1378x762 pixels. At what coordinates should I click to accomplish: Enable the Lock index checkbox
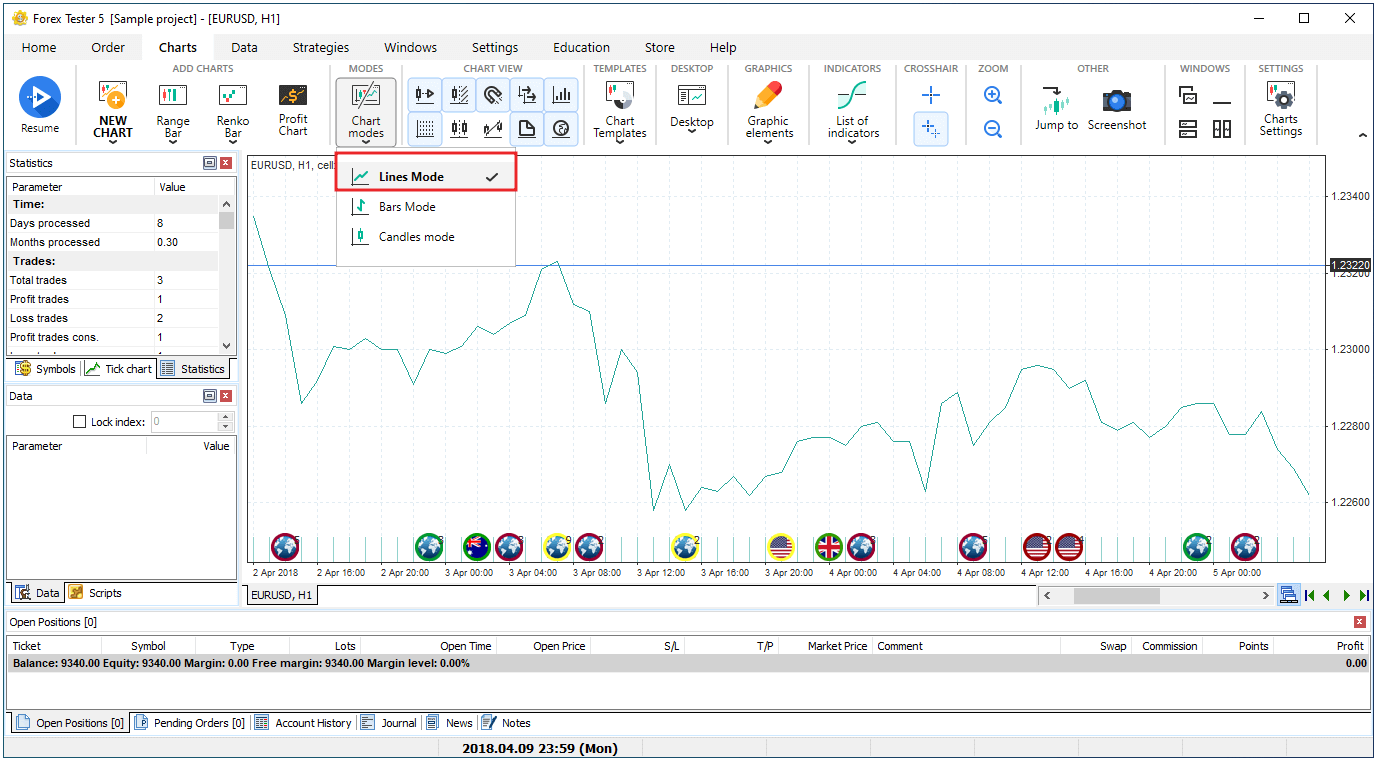[81, 422]
